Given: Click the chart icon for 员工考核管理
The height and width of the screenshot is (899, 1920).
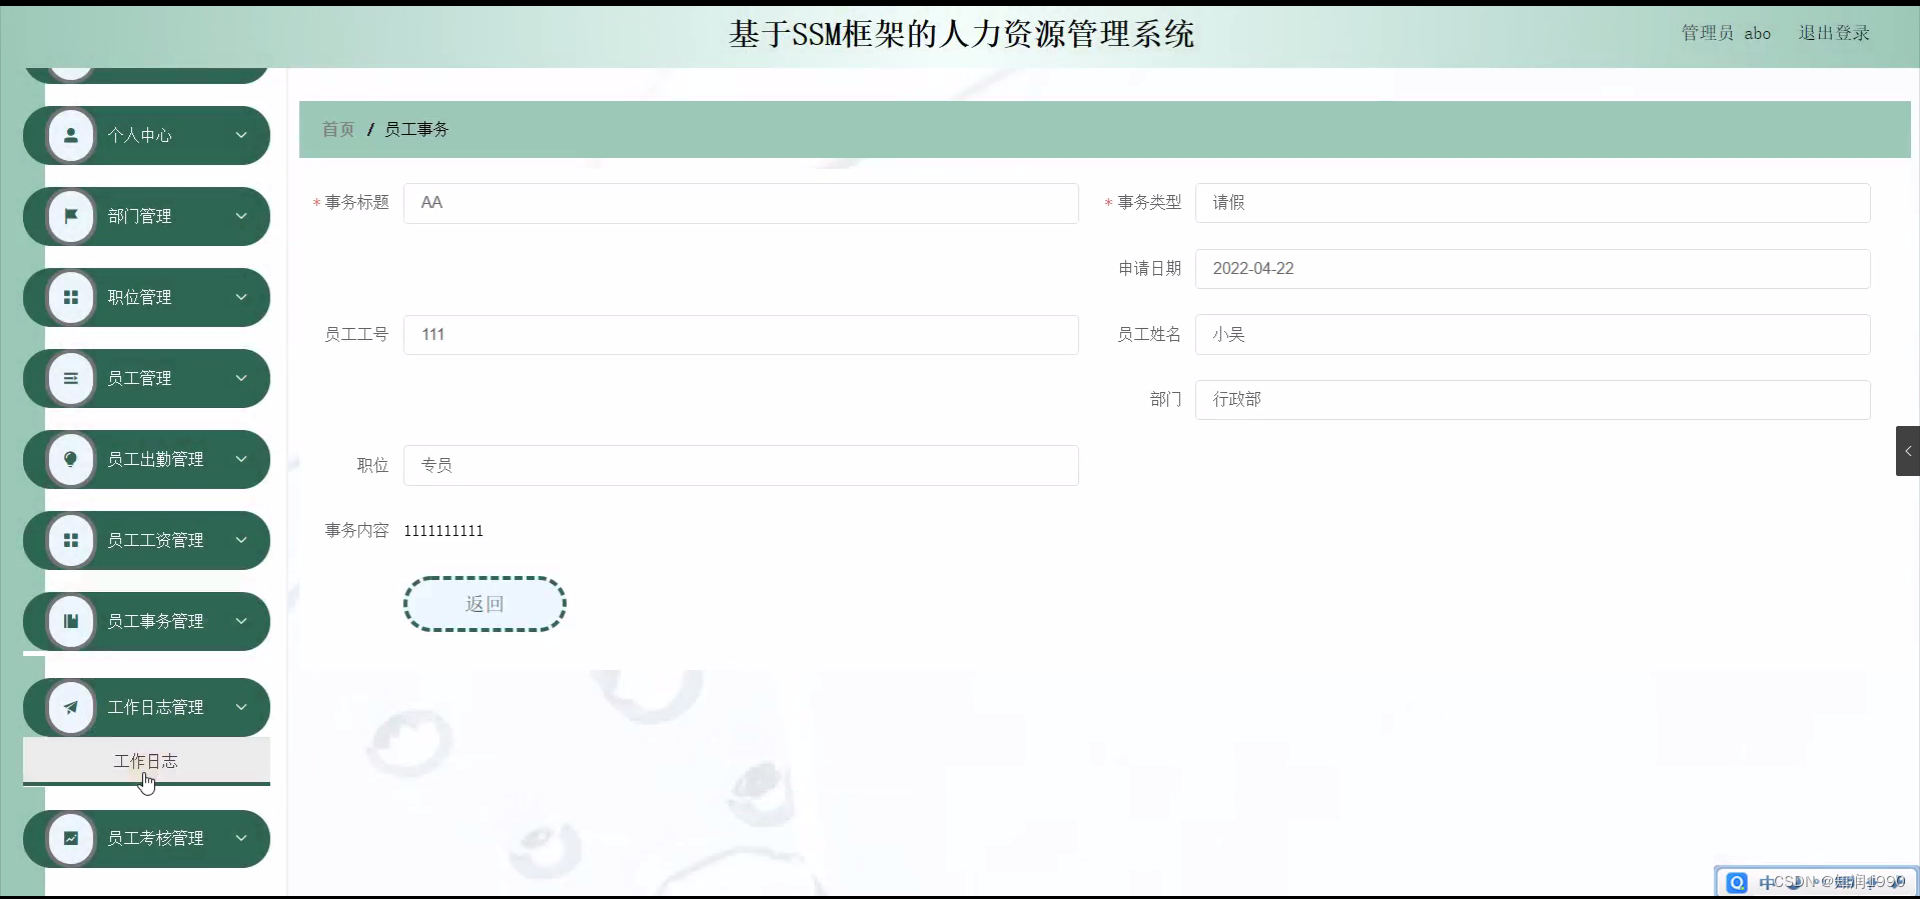Looking at the screenshot, I should pyautogui.click(x=71, y=838).
